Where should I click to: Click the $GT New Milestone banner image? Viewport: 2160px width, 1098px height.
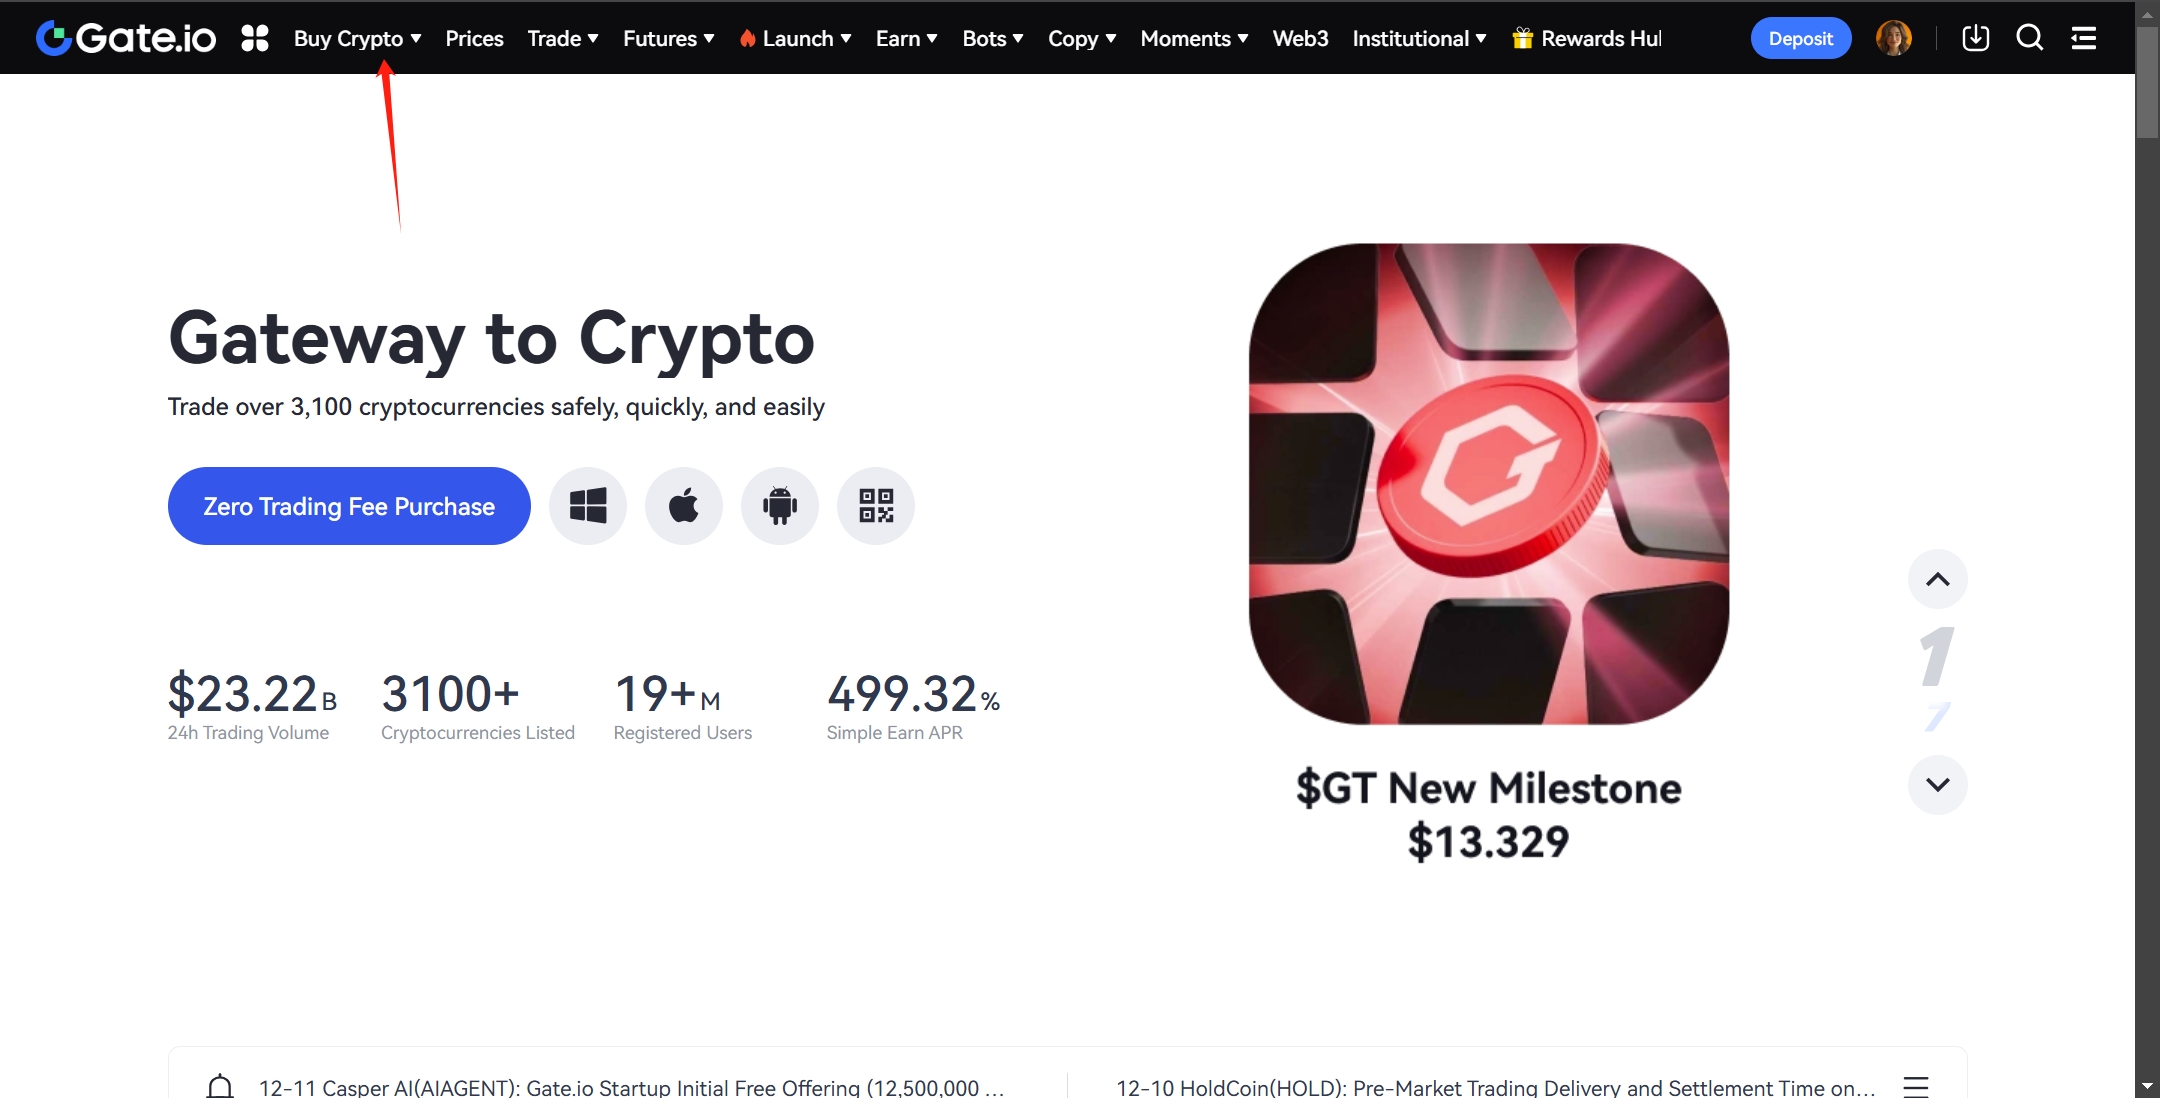click(x=1488, y=484)
